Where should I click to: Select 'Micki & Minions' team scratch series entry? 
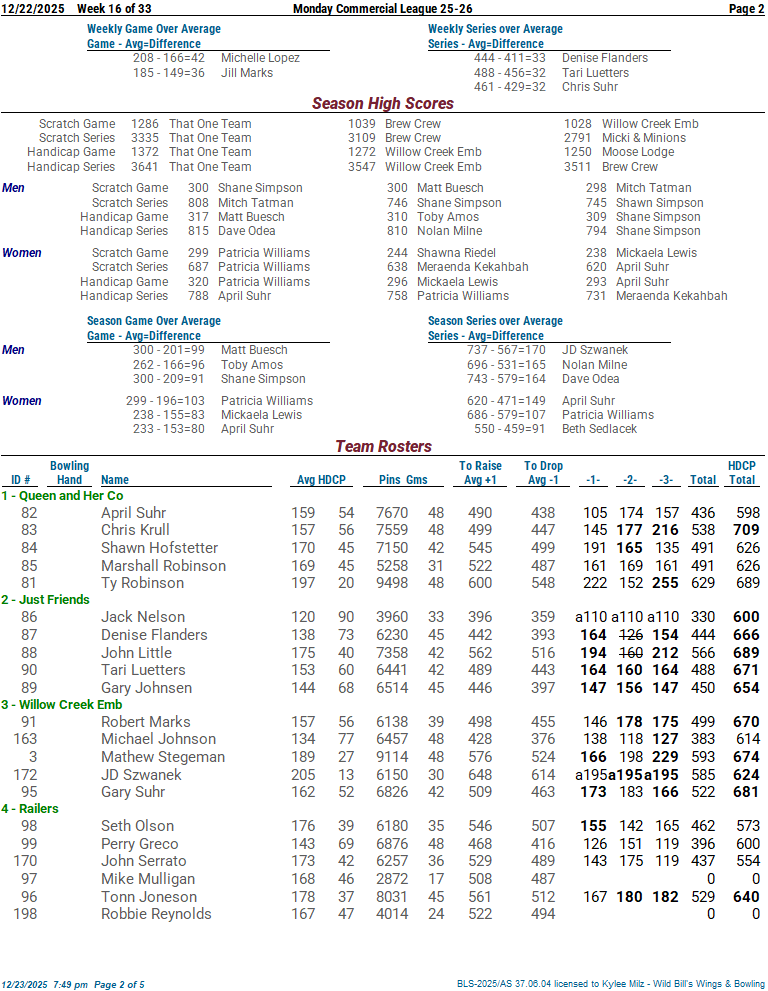643,138
